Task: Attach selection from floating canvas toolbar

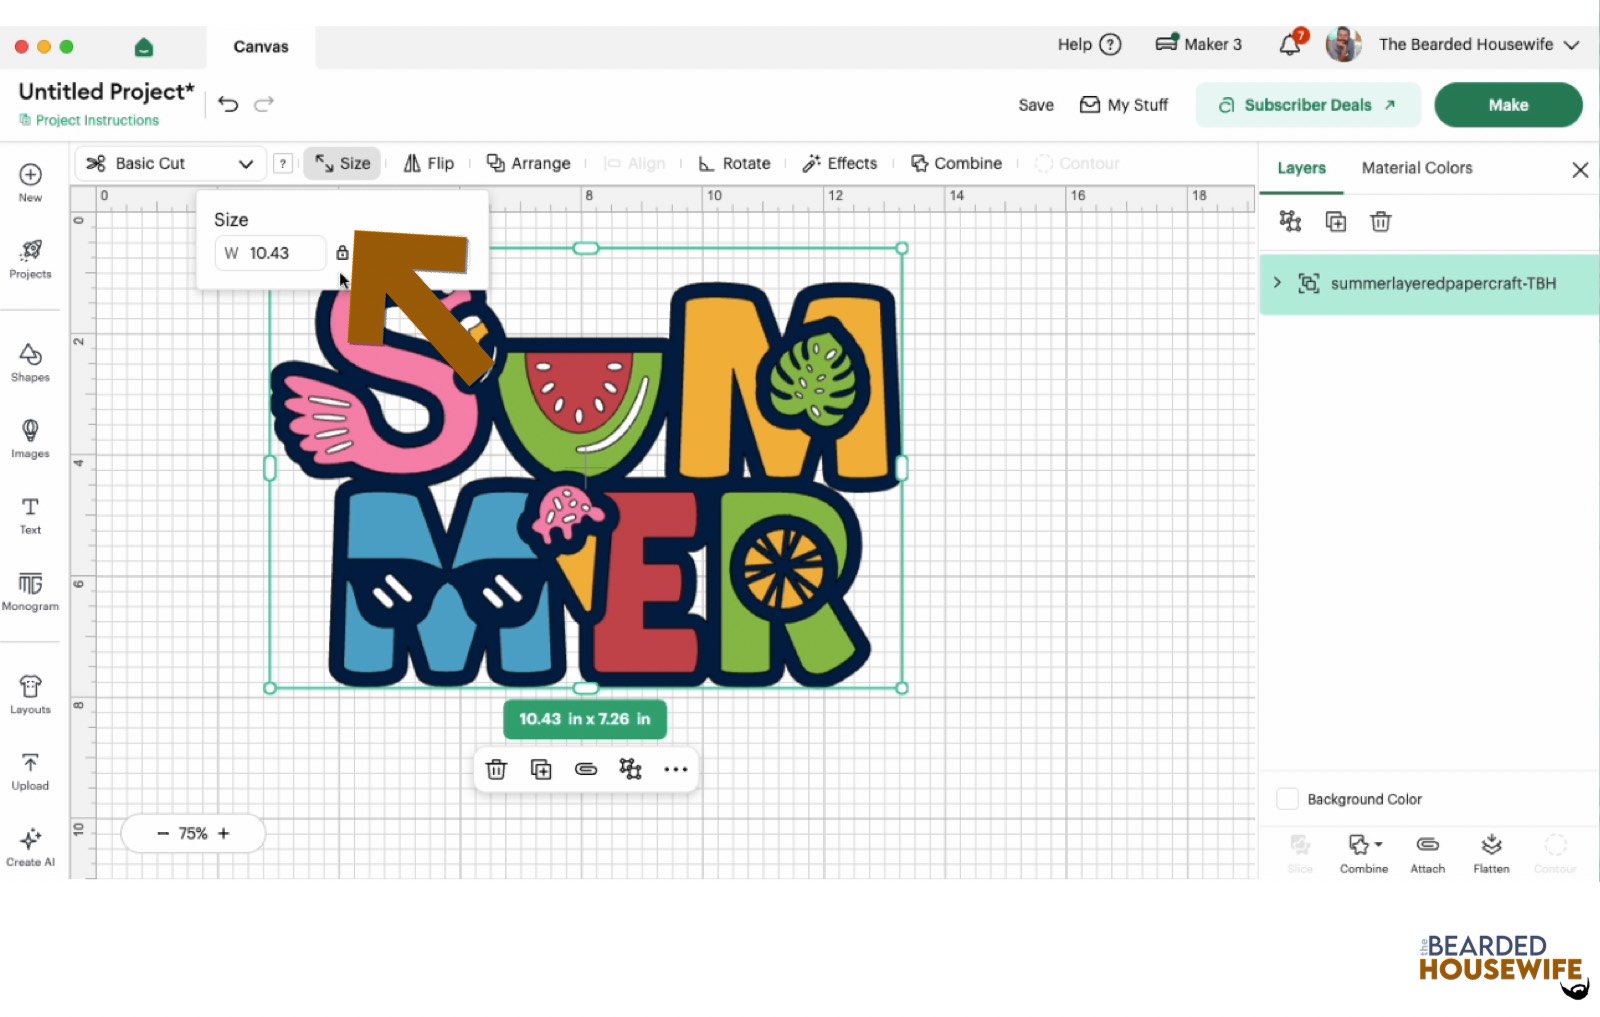Action: pos(586,769)
